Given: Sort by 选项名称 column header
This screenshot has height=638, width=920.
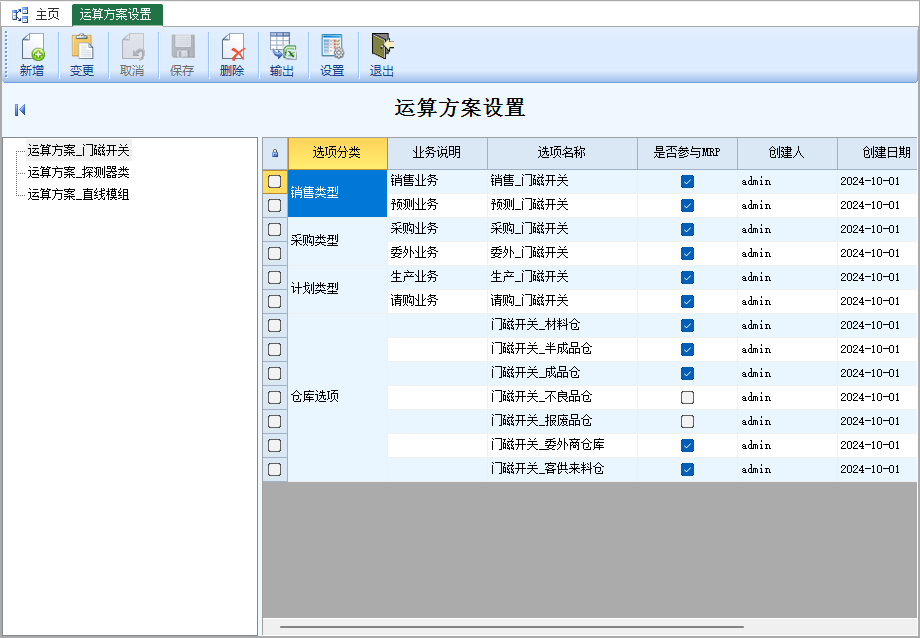Looking at the screenshot, I should [x=562, y=153].
